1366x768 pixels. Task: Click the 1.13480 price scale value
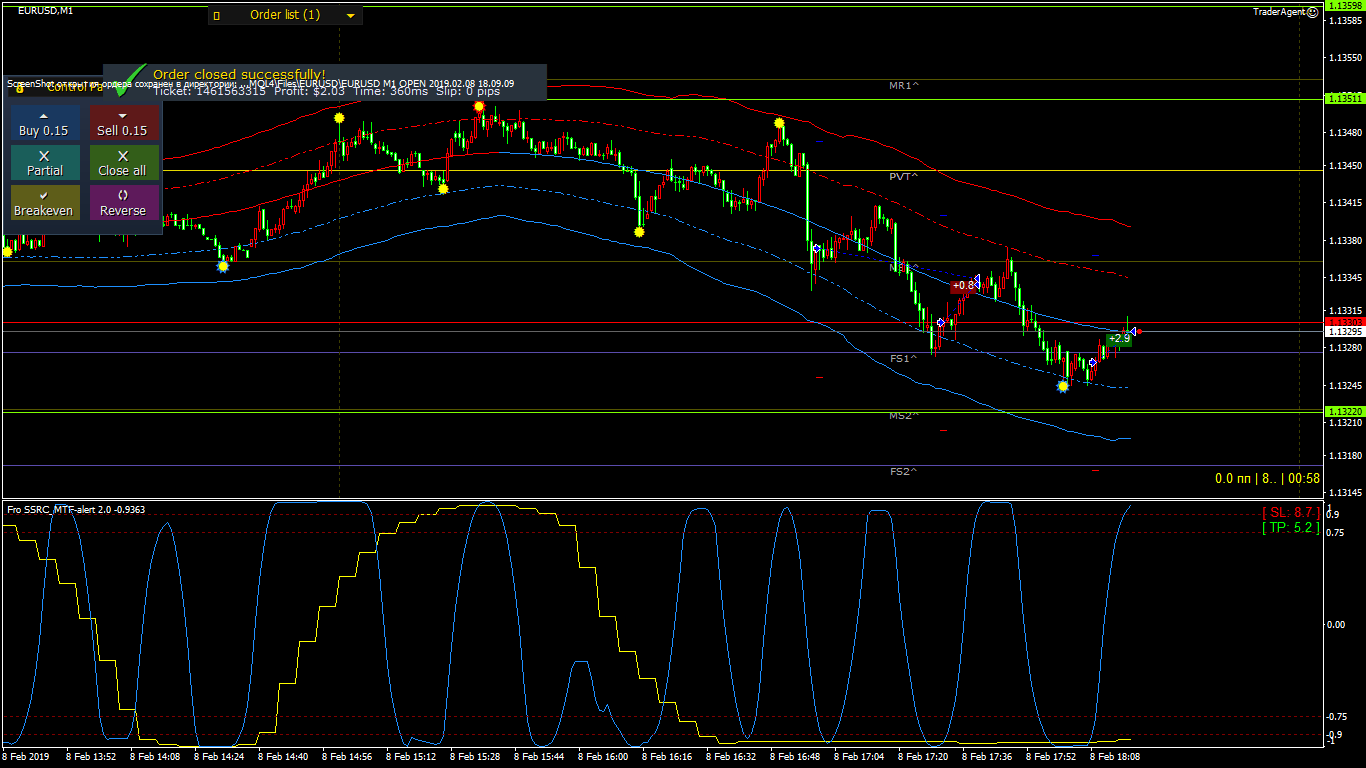click(1346, 132)
